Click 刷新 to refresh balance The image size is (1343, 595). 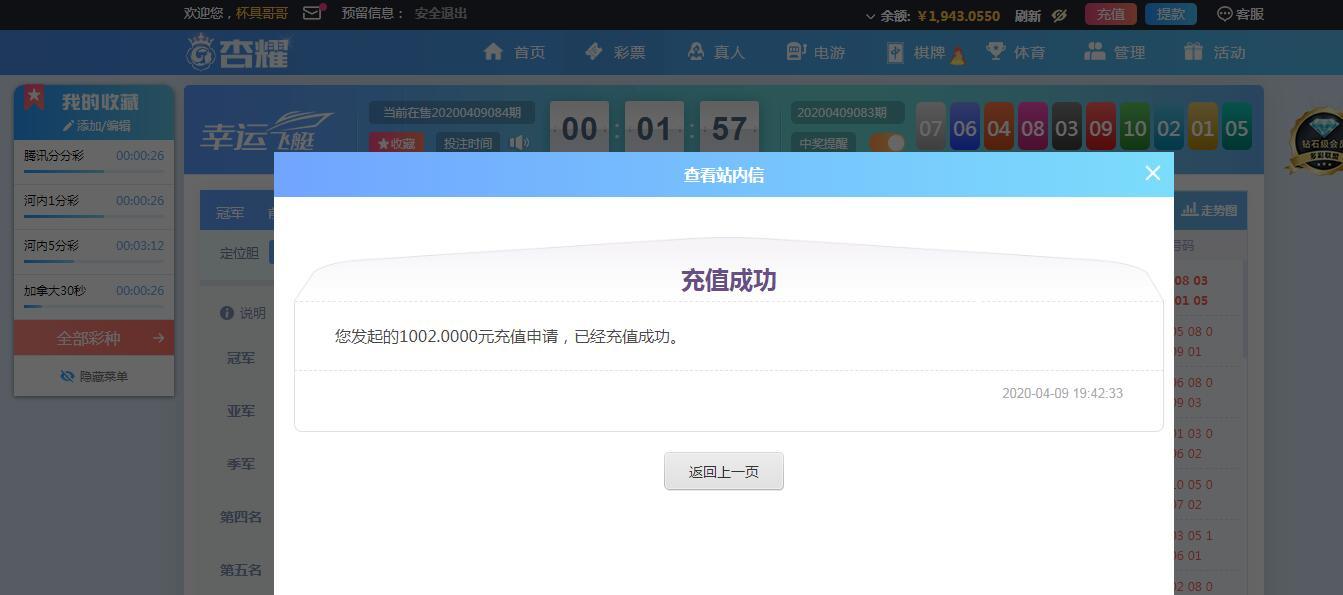pyautogui.click(x=1027, y=15)
